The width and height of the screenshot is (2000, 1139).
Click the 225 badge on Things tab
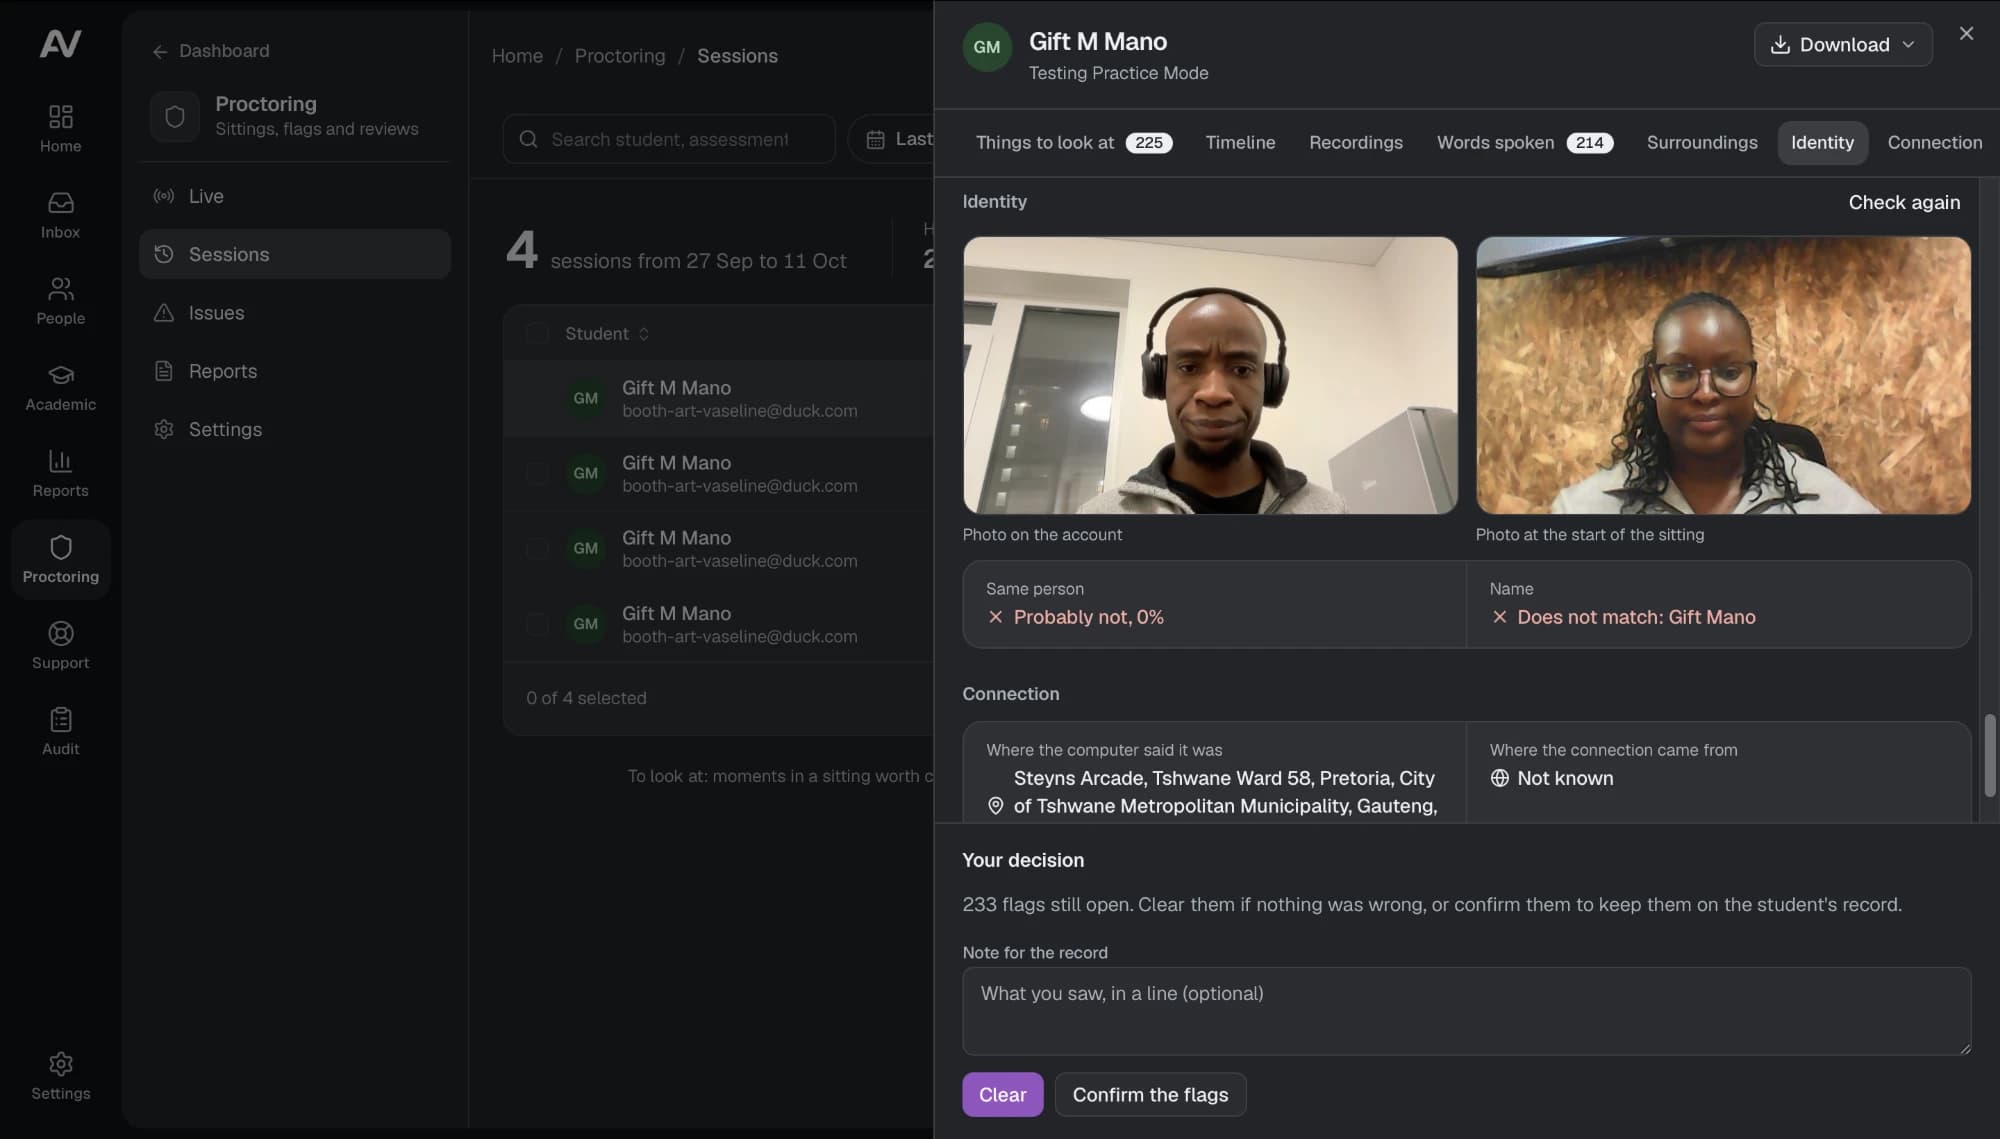coord(1148,143)
